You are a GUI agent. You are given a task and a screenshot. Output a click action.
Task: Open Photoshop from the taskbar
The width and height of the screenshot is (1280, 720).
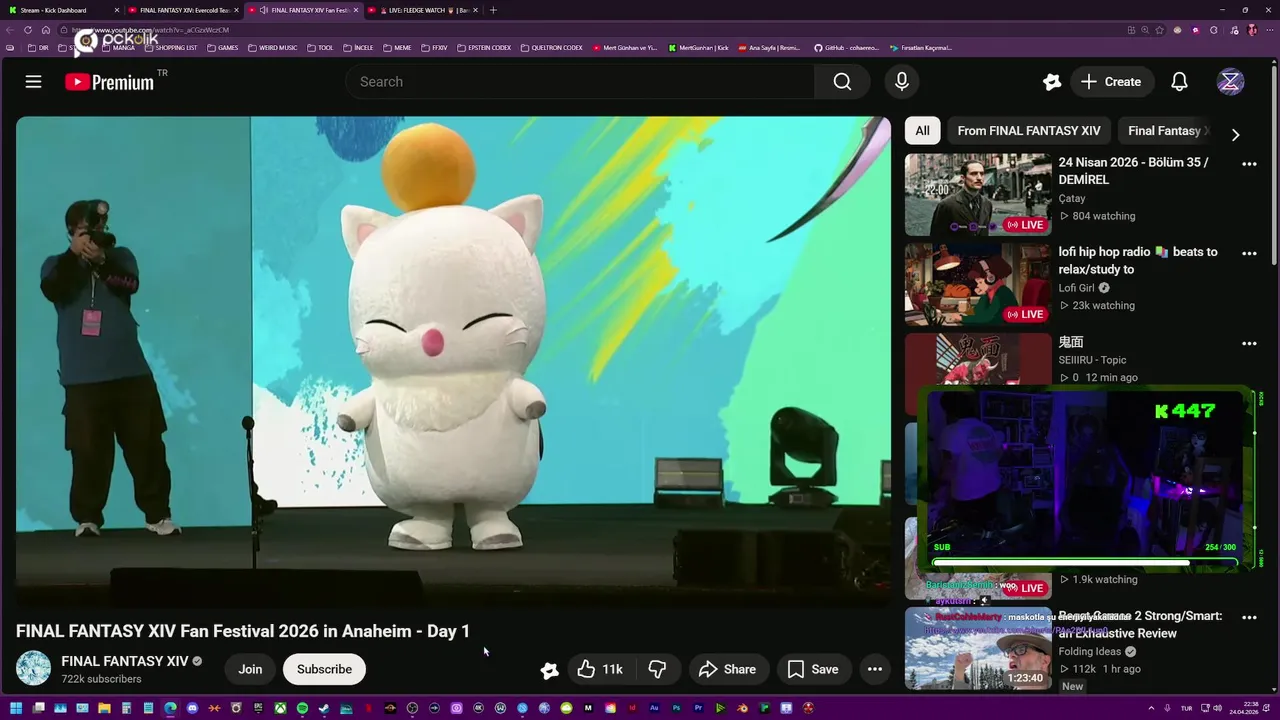[x=676, y=709]
